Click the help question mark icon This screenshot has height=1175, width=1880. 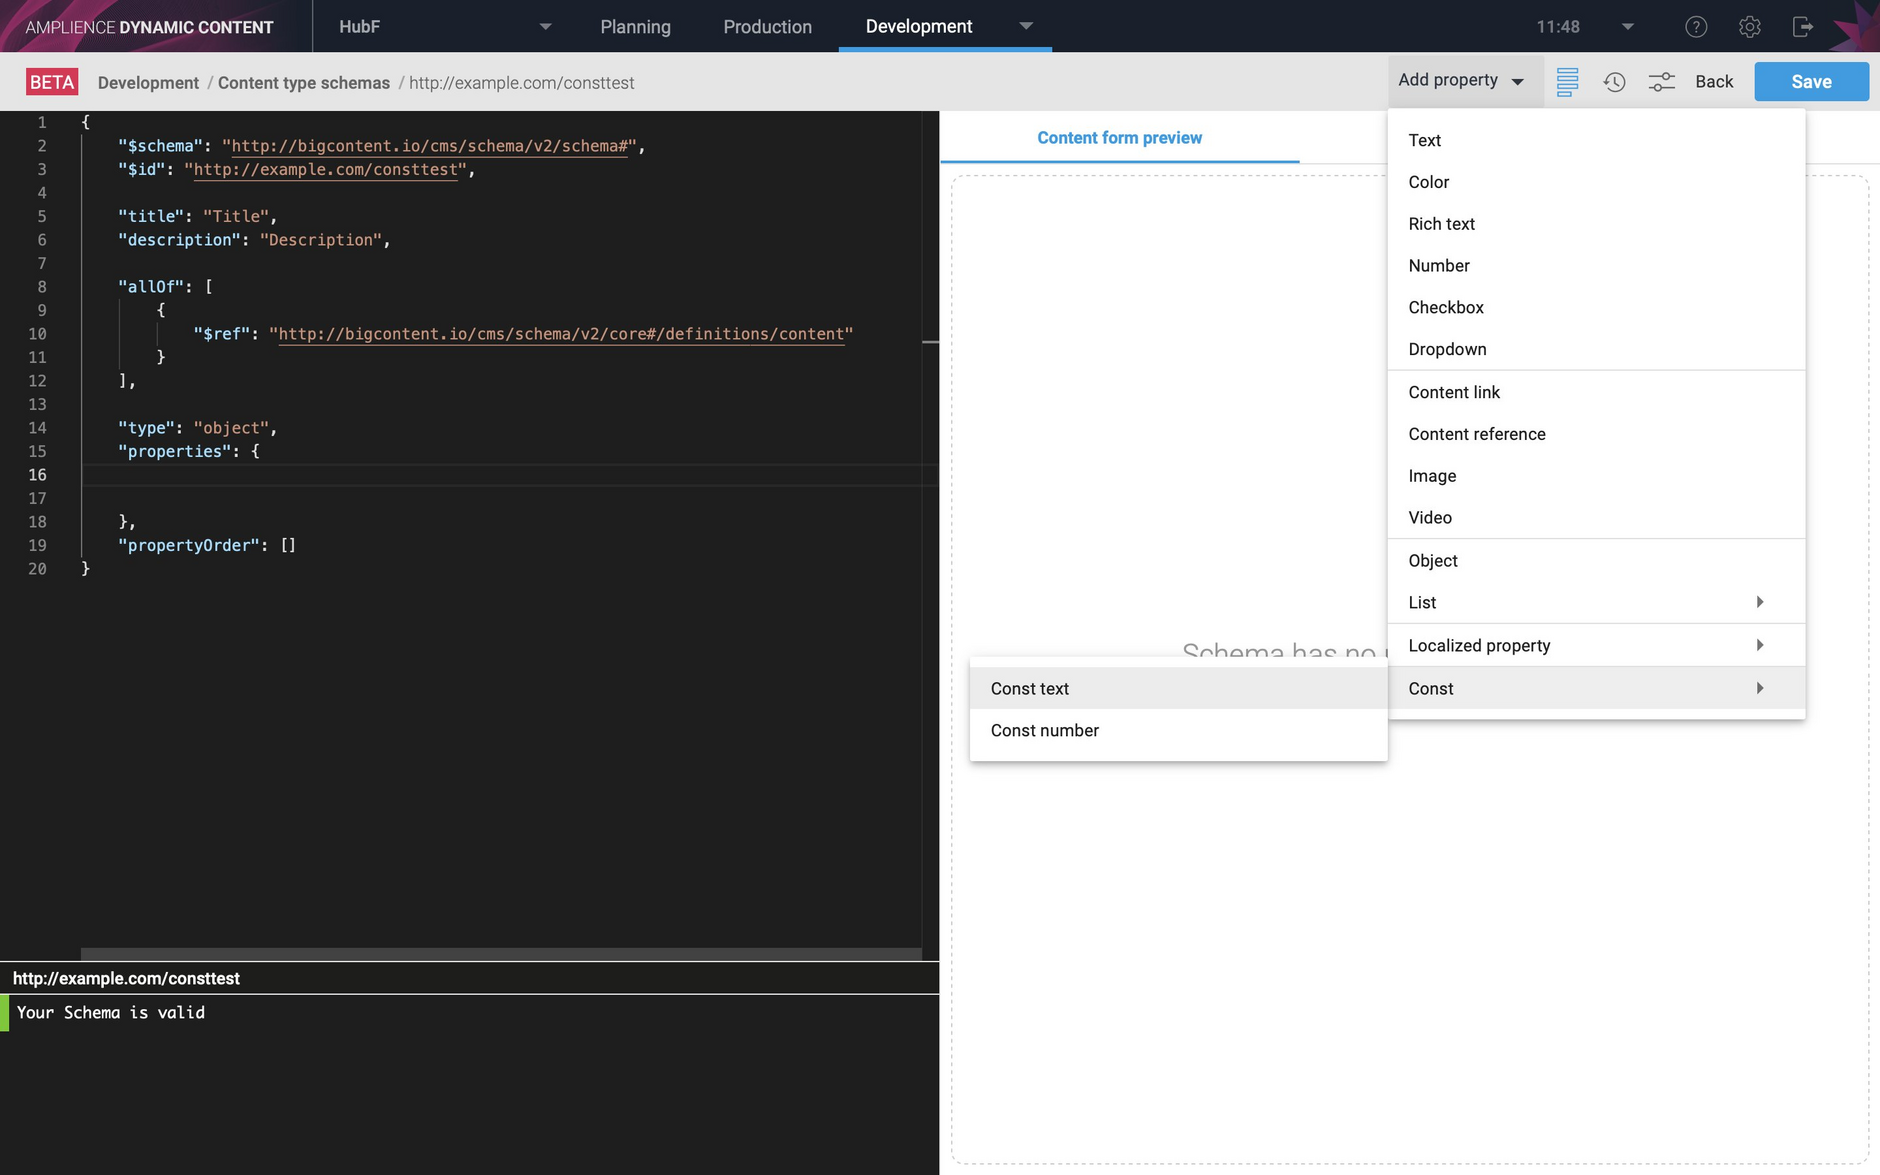tap(1696, 27)
